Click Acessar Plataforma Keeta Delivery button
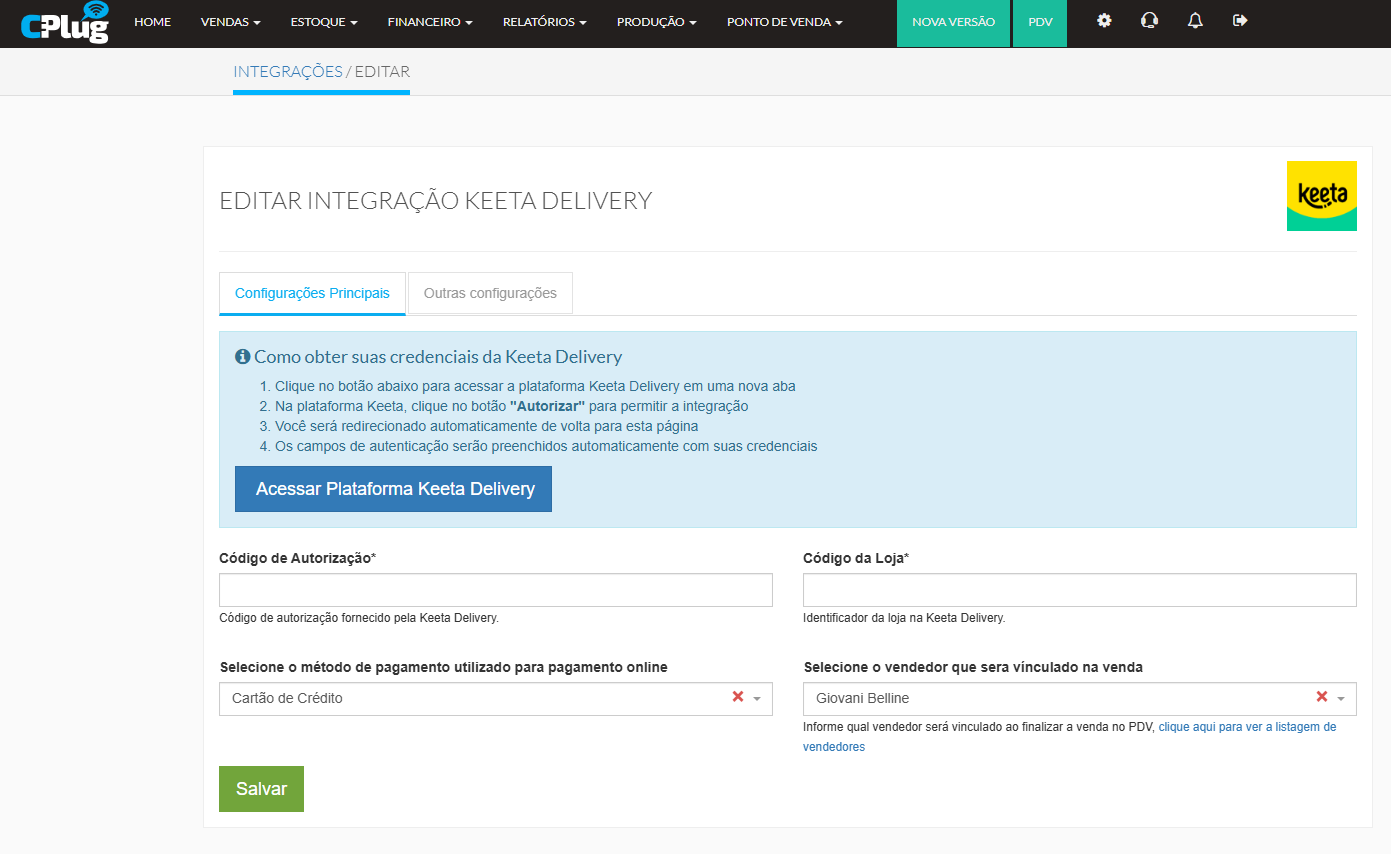Image resolution: width=1391 pixels, height=854 pixels. click(x=393, y=489)
